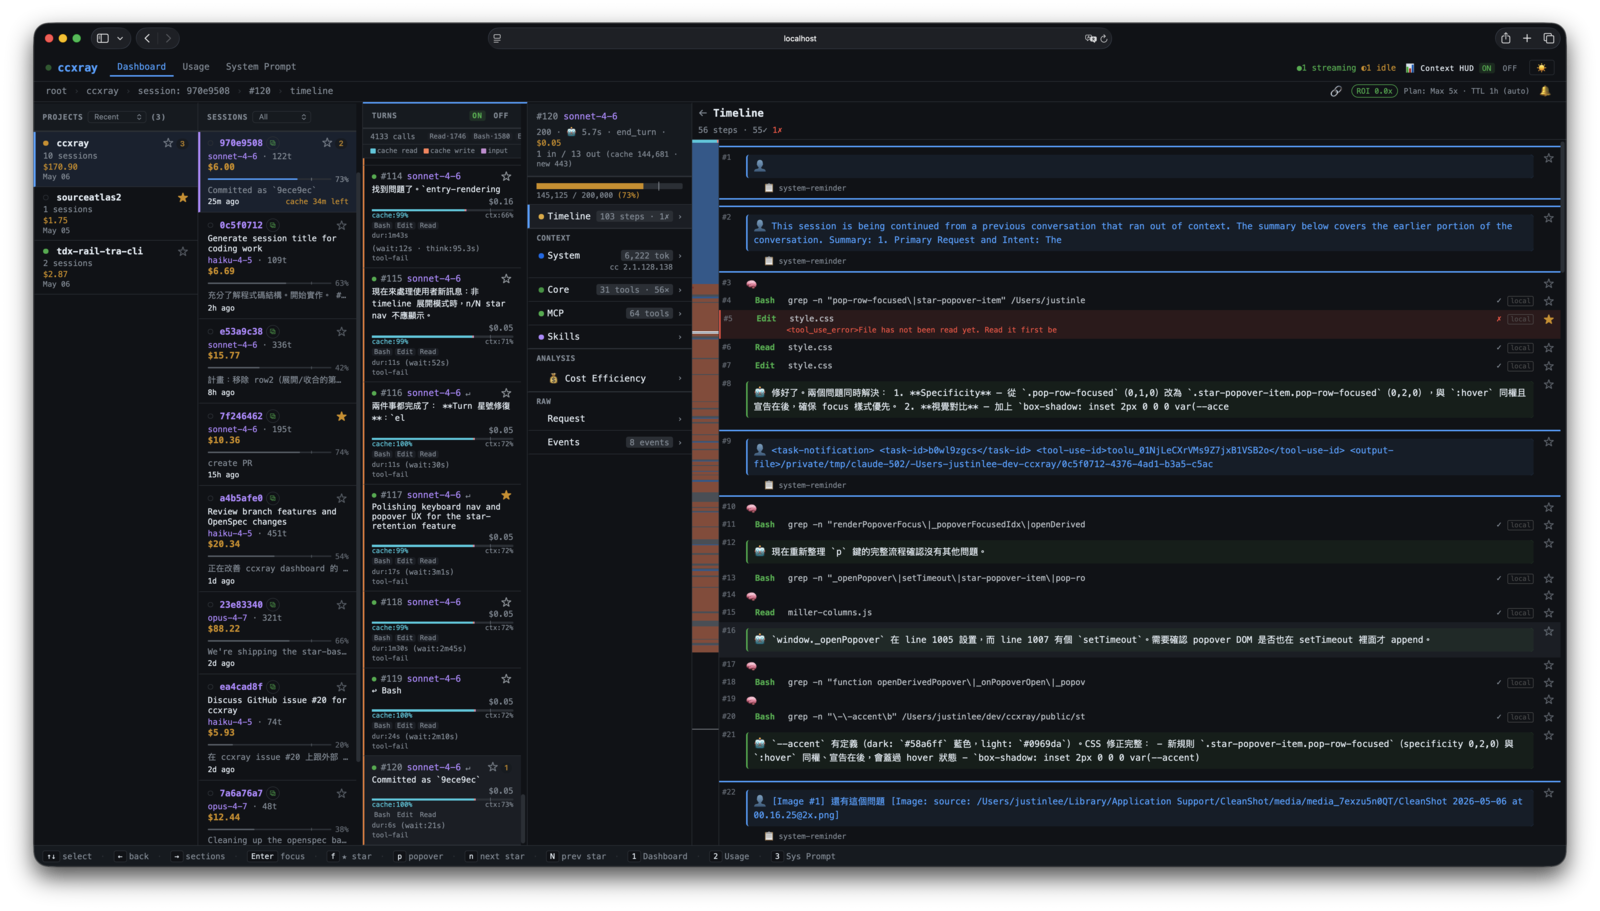Expand the Cost Efficiency analysis row
The height and width of the screenshot is (911, 1600).
click(610, 379)
